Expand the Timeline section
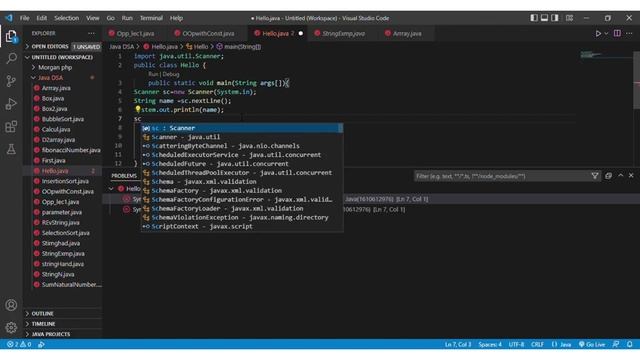Viewport: 640px width, 360px height. point(62,324)
